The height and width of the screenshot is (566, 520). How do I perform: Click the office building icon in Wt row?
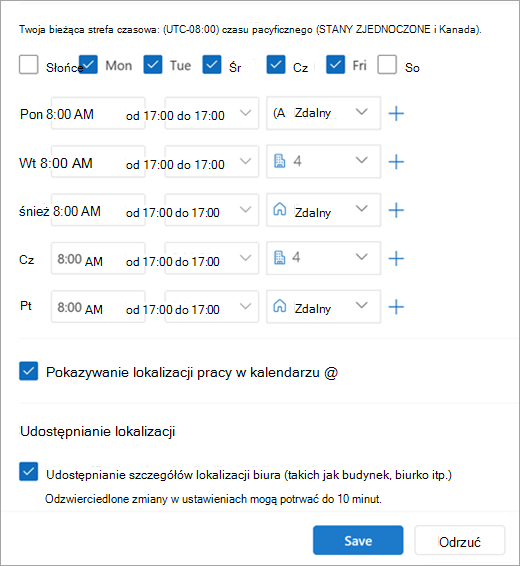[x=280, y=161]
